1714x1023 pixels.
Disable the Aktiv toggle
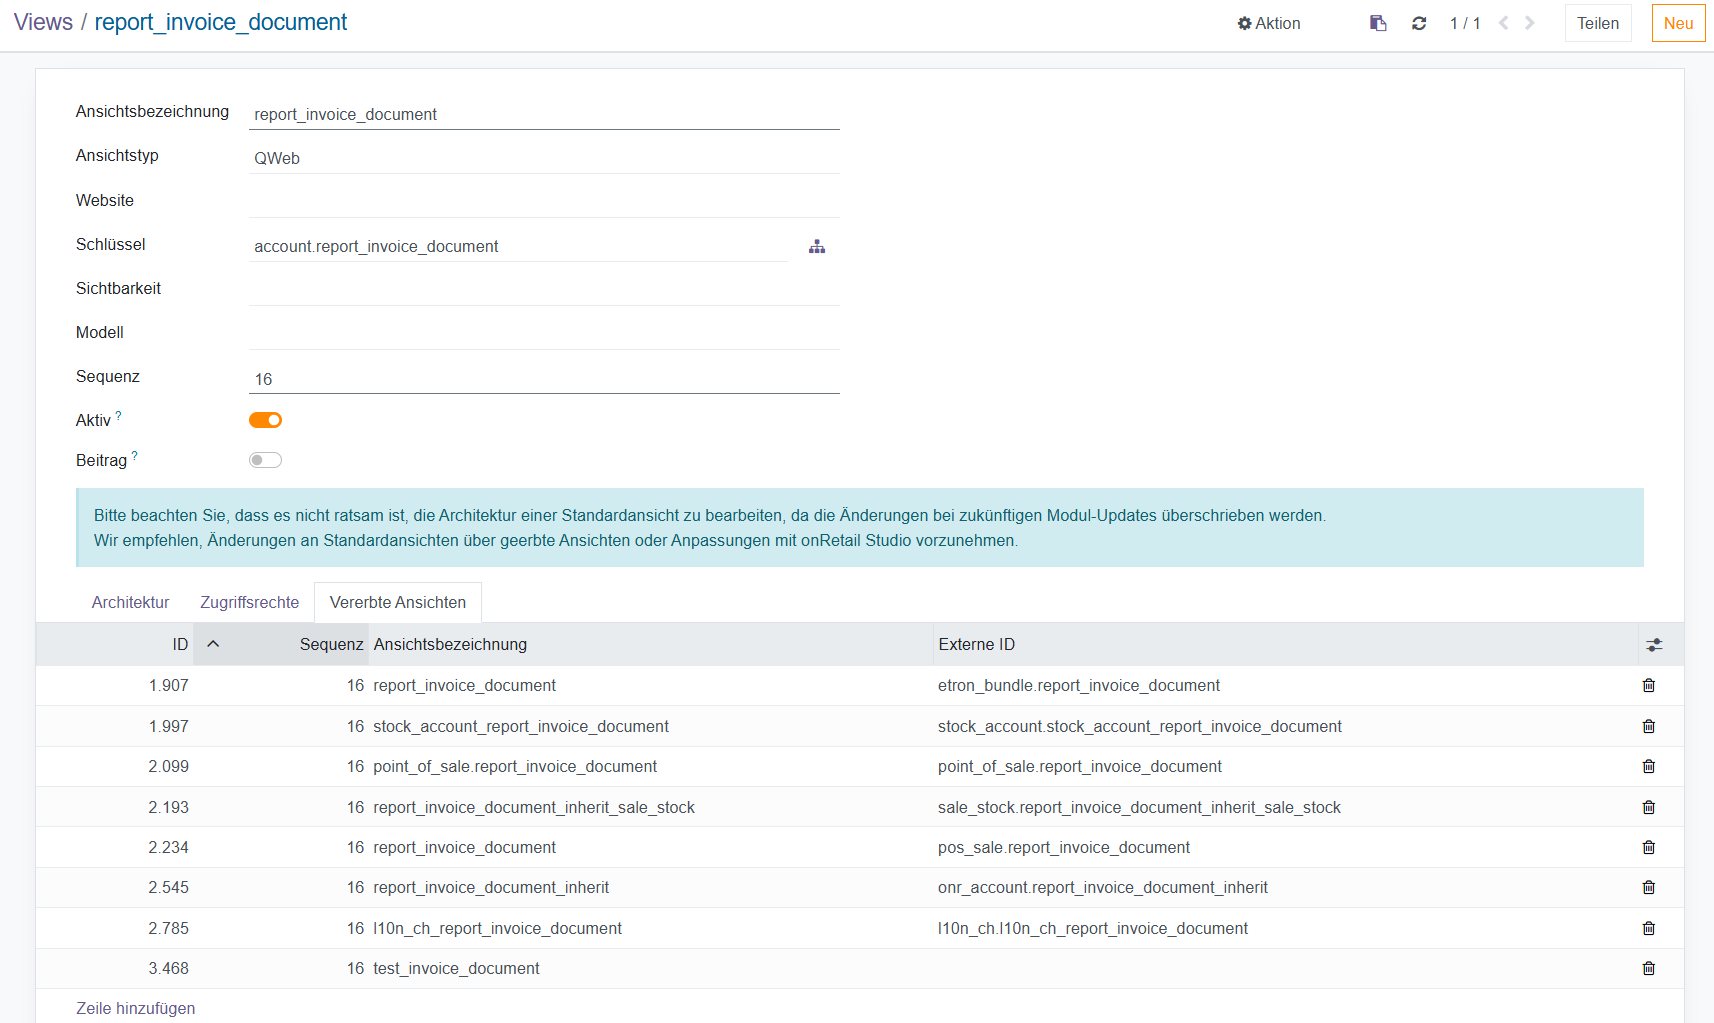coord(265,420)
